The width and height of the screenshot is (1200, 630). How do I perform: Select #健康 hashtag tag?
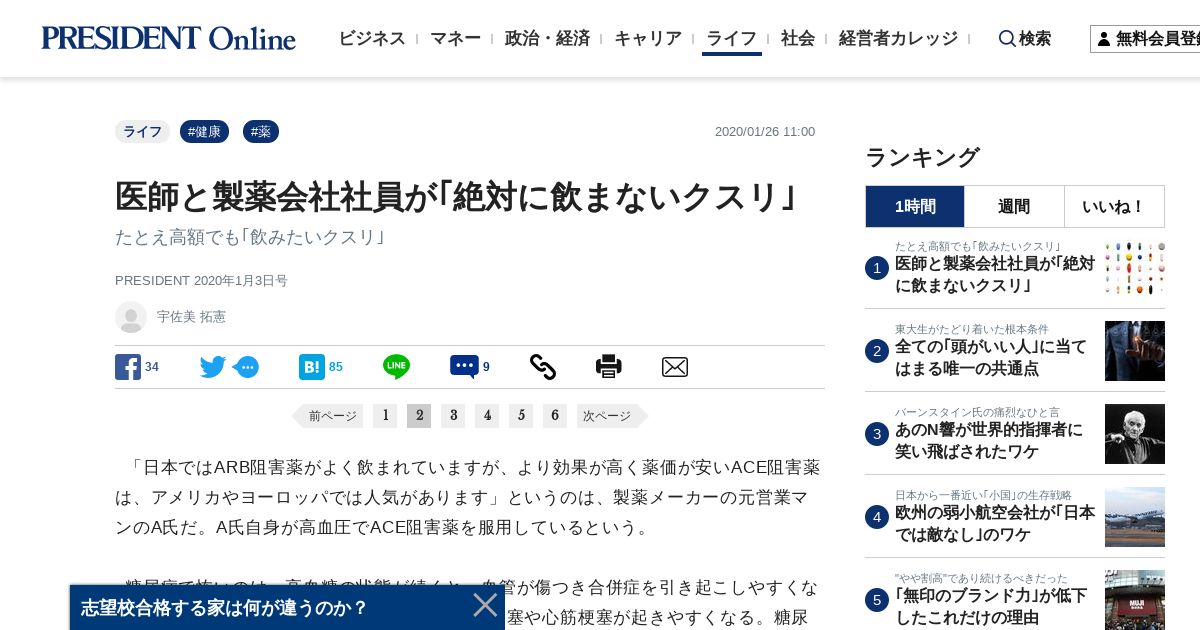pyautogui.click(x=204, y=132)
